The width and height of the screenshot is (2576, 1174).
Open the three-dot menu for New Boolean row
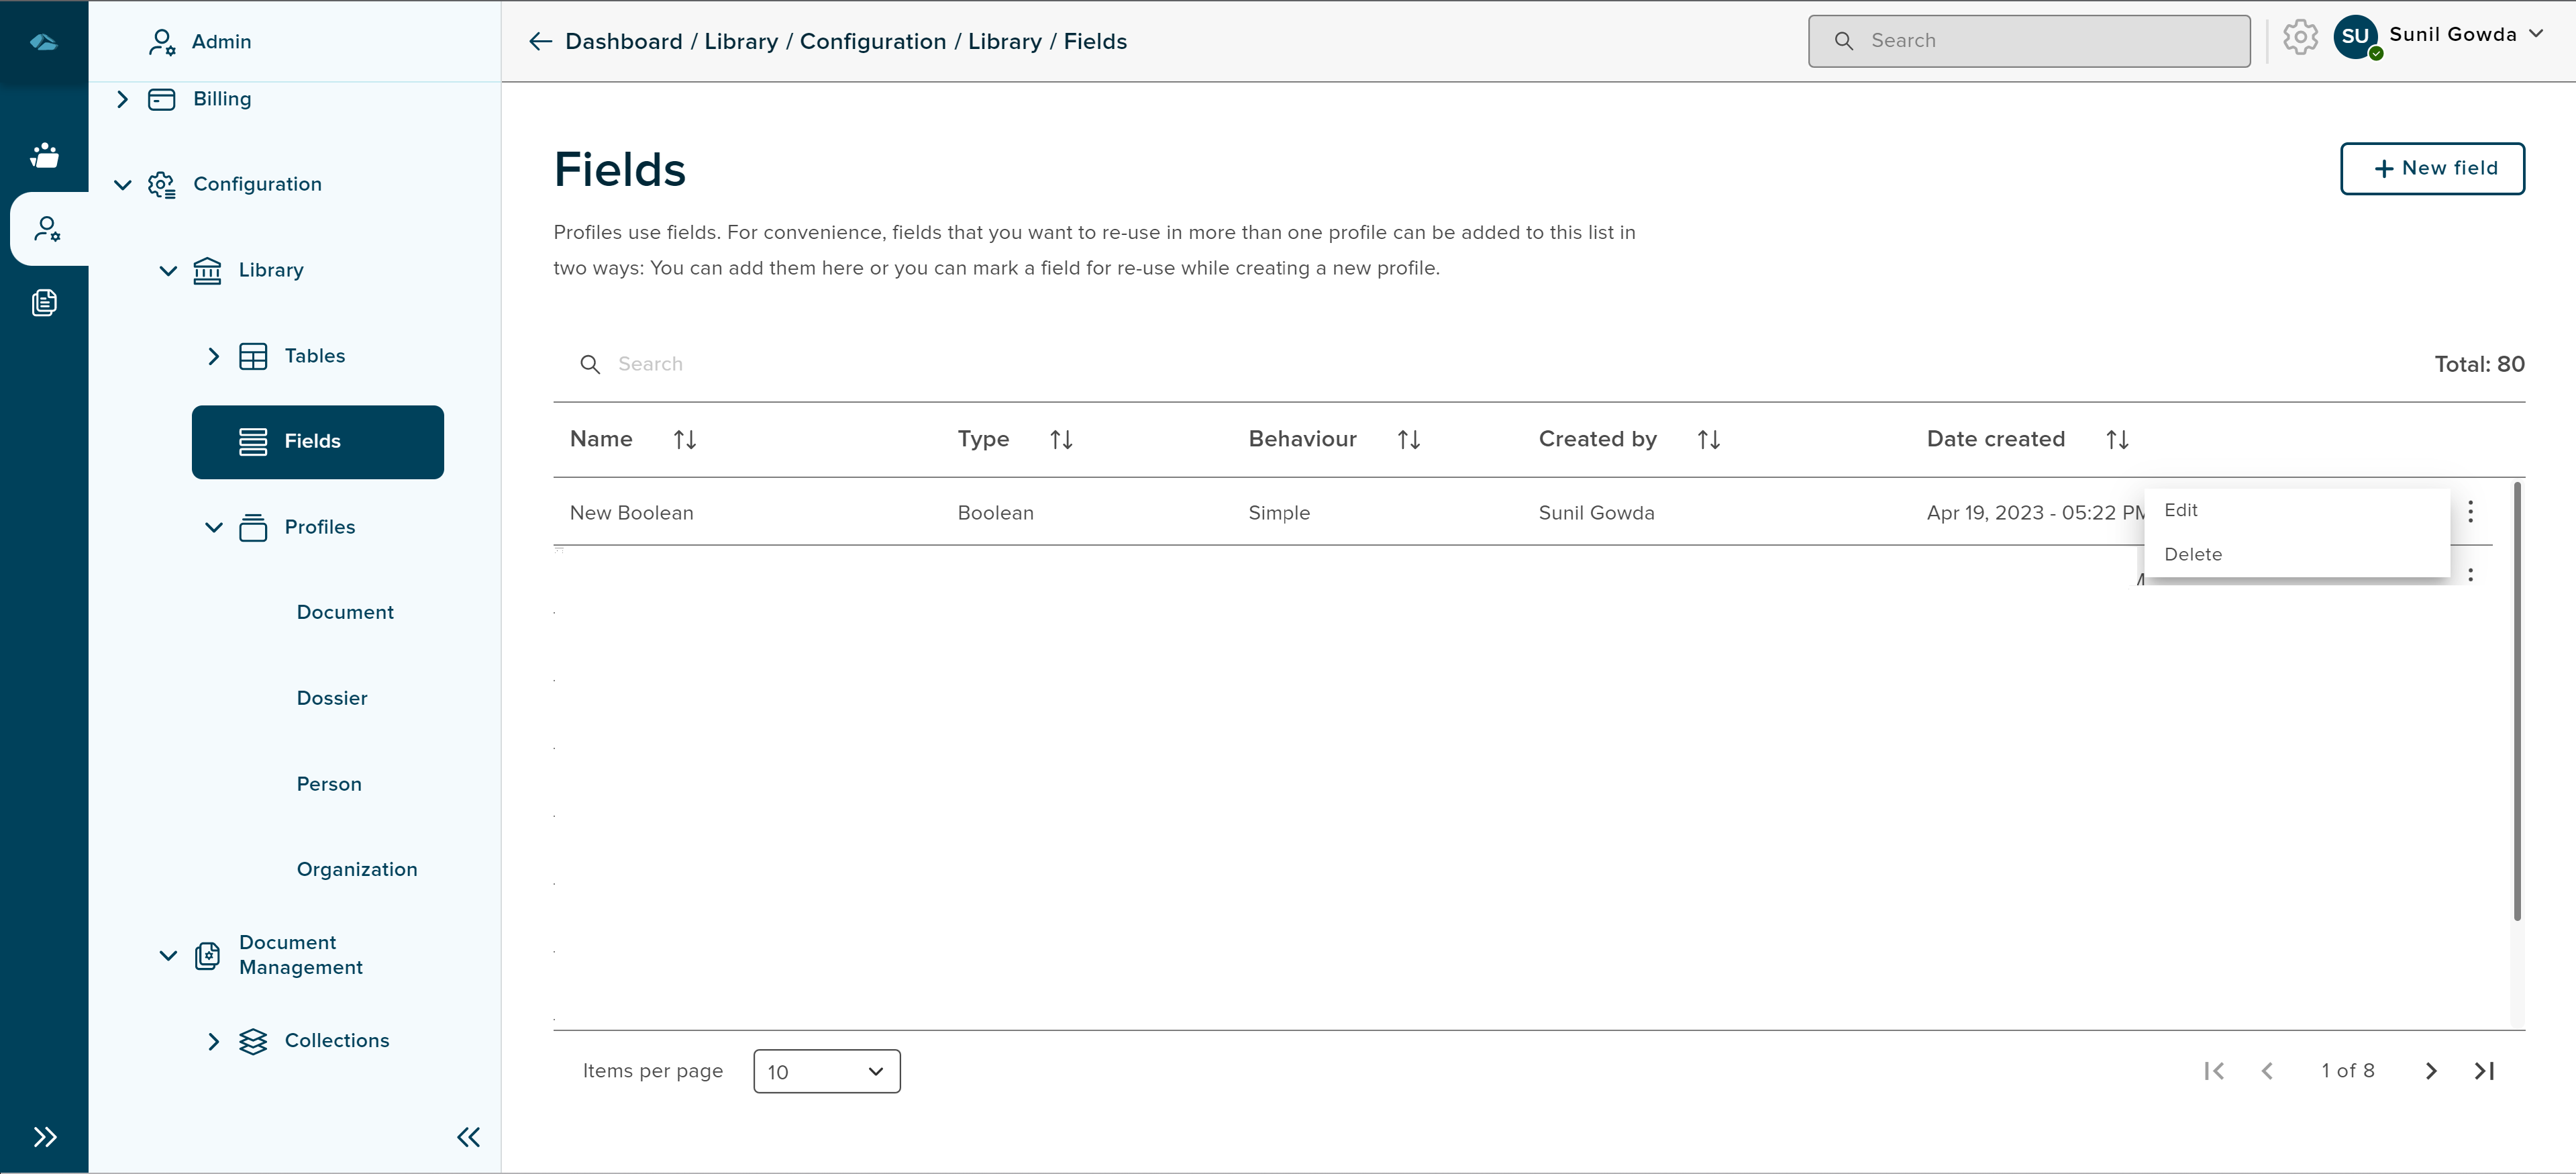(2470, 512)
